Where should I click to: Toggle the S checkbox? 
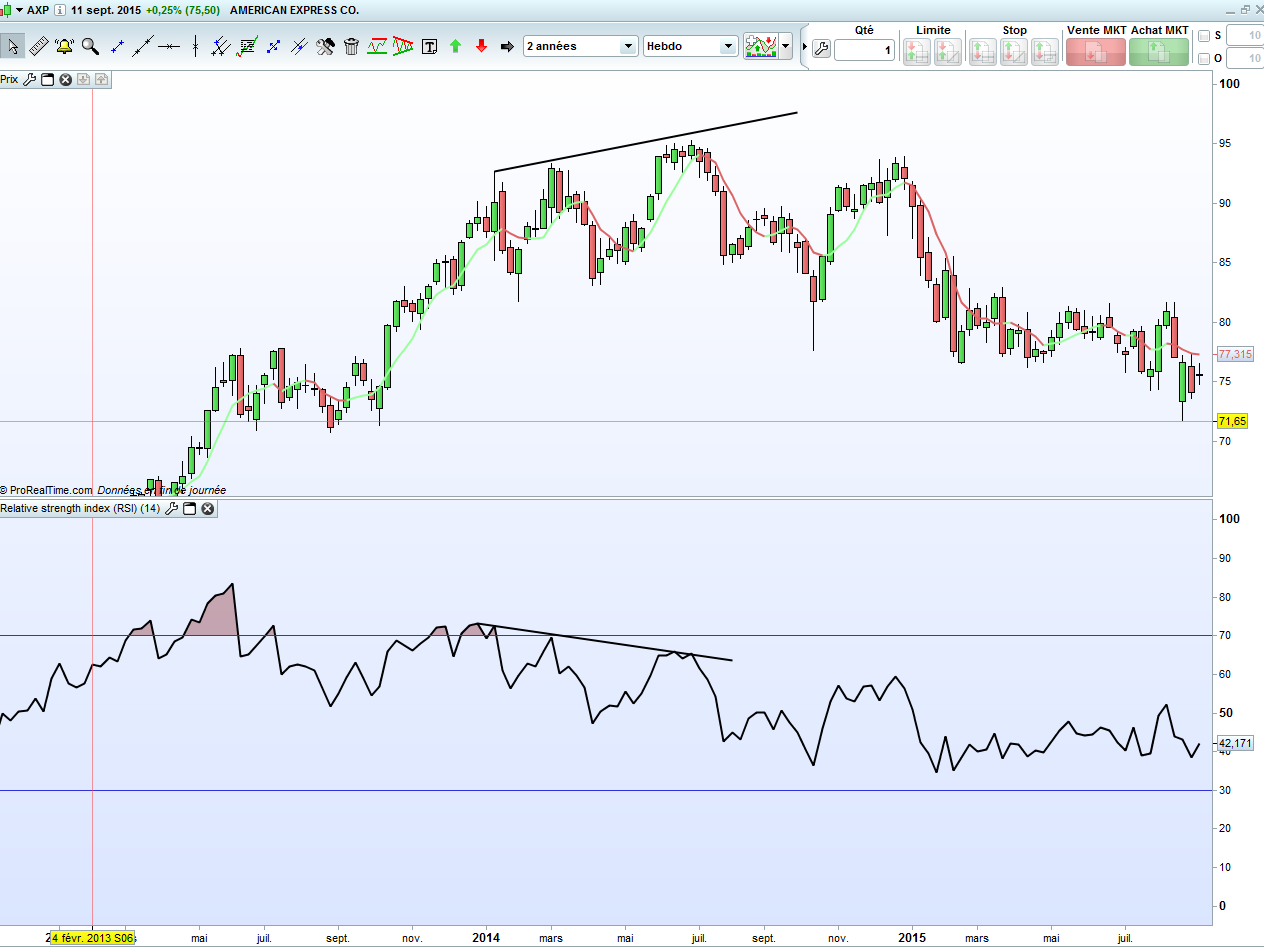point(1204,36)
